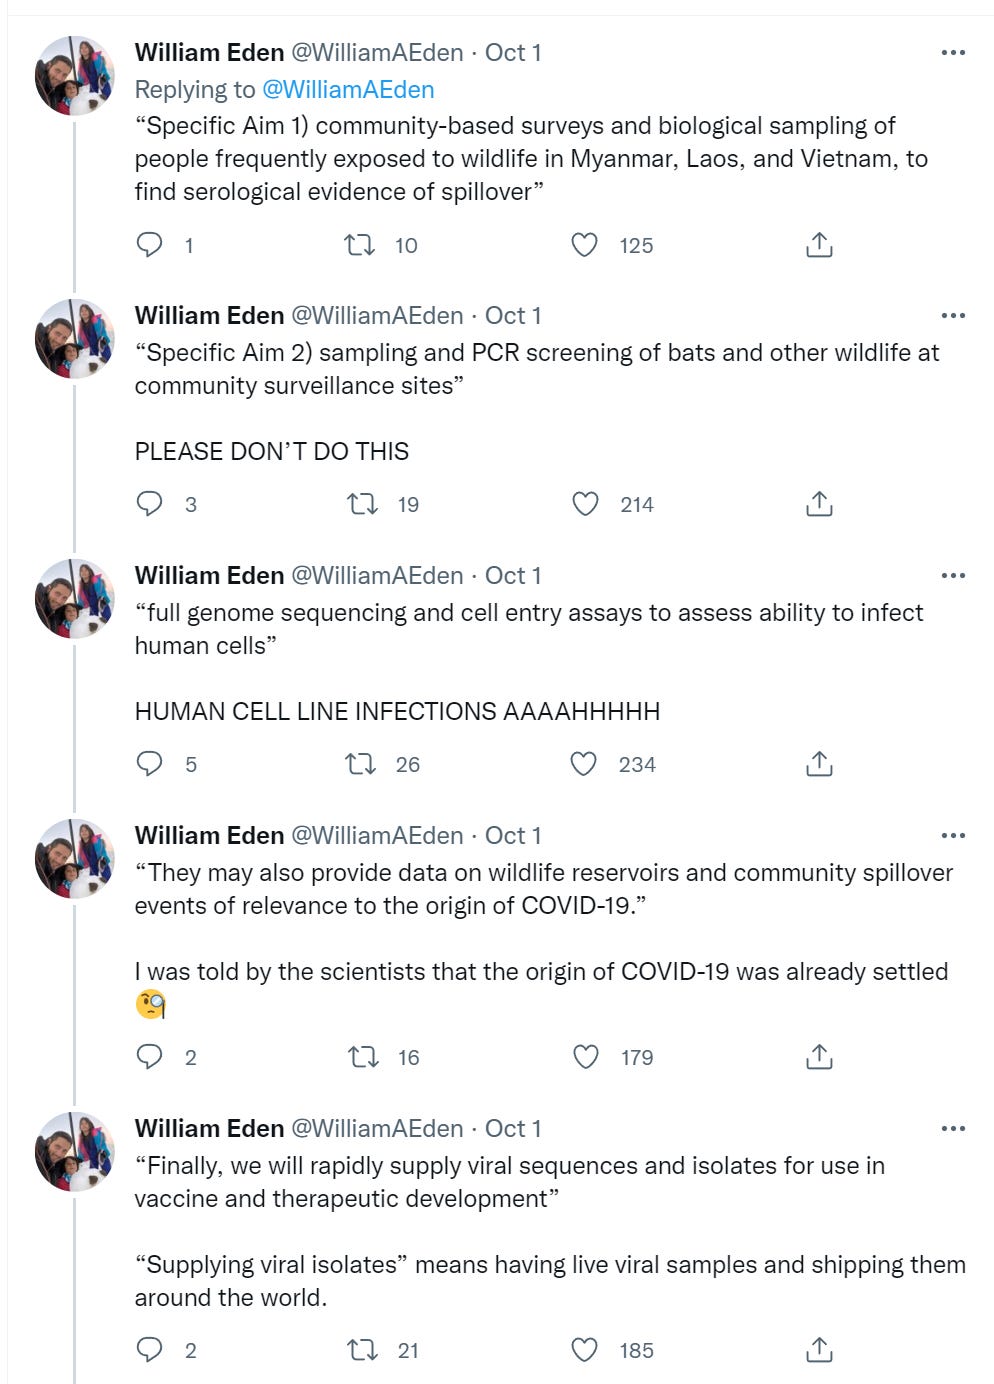Open more options for "Specific Aim 1" tweet
The width and height of the screenshot is (994, 1384).
pos(953,52)
